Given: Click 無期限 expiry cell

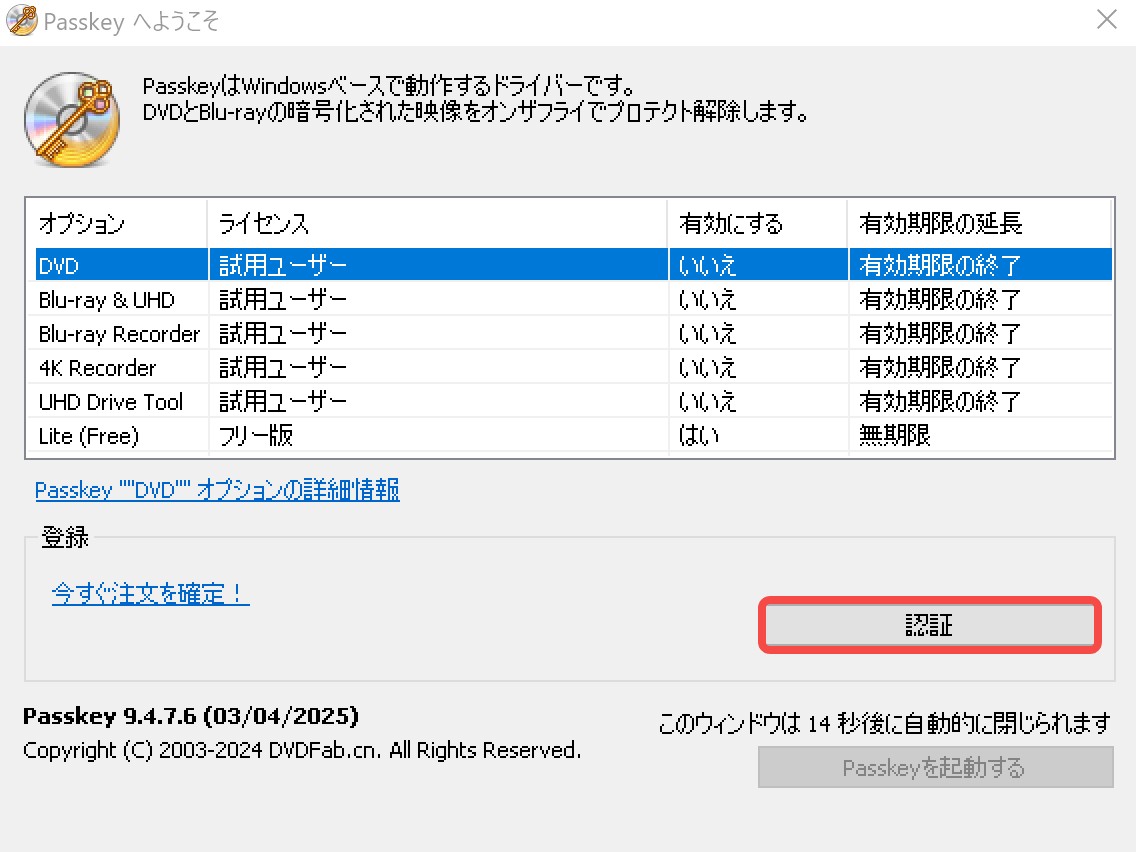Looking at the screenshot, I should click(x=895, y=435).
